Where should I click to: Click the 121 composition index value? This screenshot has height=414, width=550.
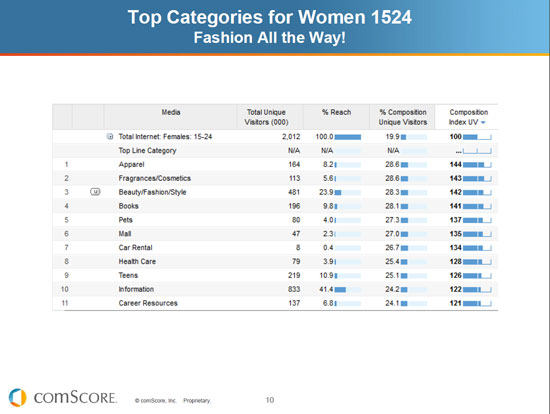tap(455, 303)
